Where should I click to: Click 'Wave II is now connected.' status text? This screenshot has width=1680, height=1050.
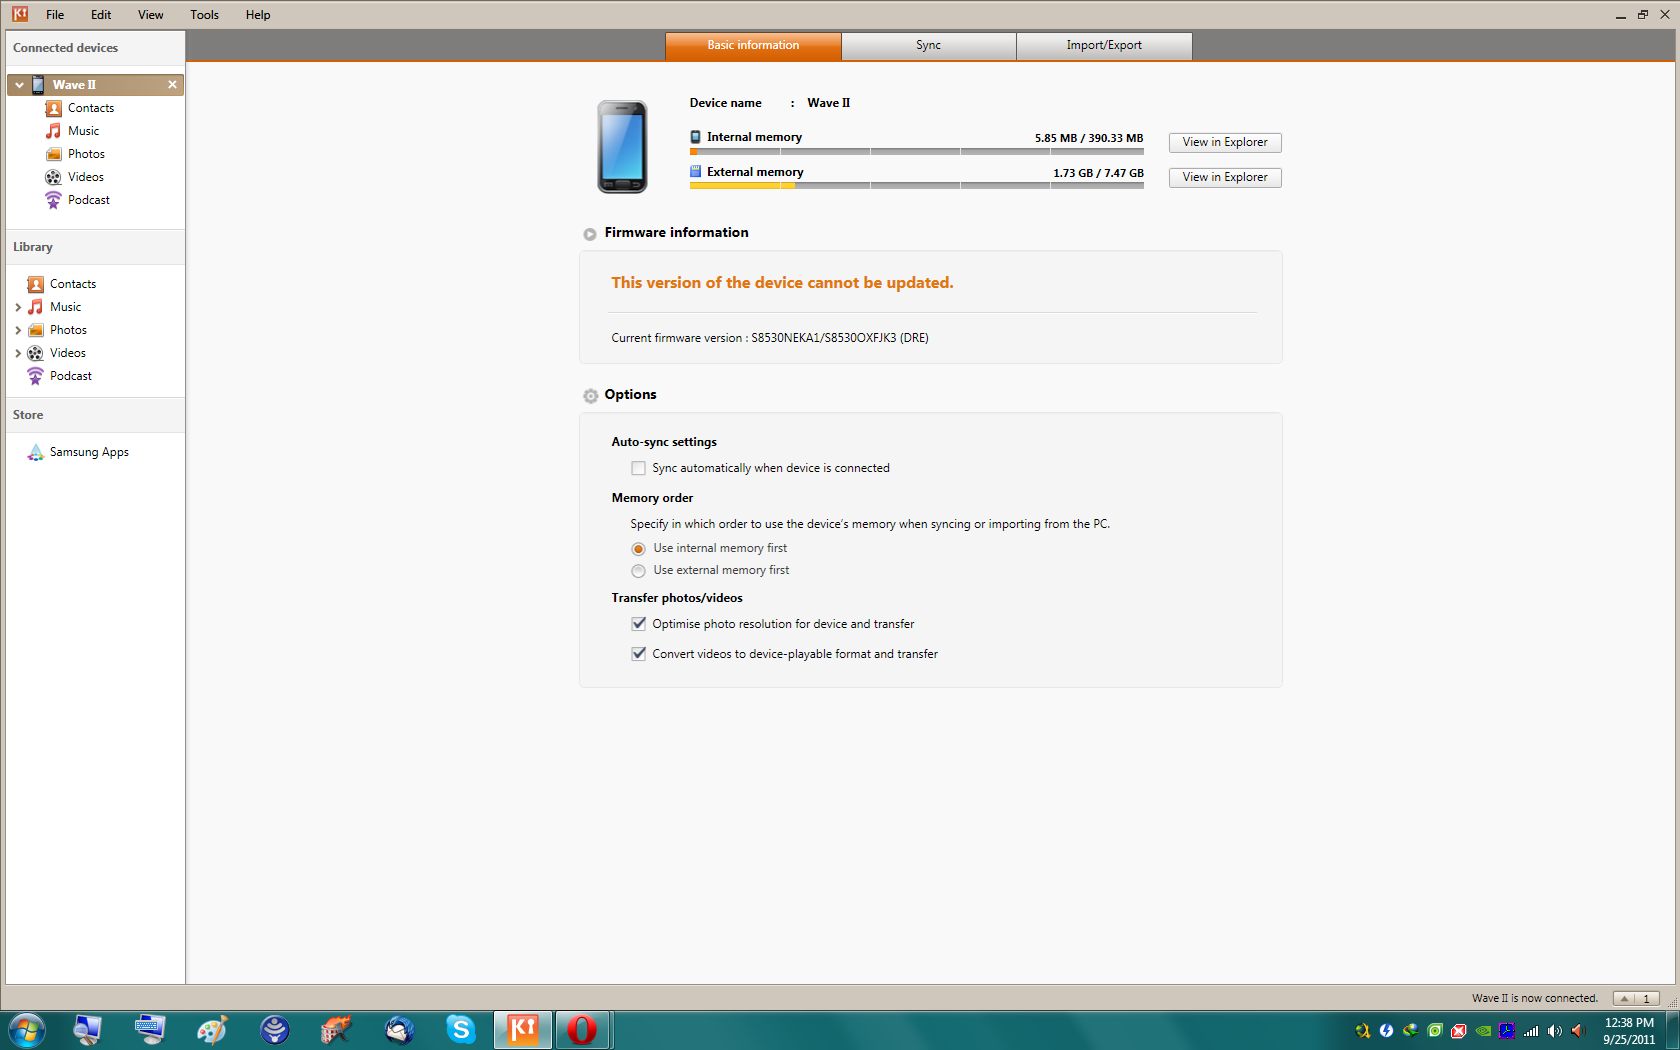(1535, 998)
